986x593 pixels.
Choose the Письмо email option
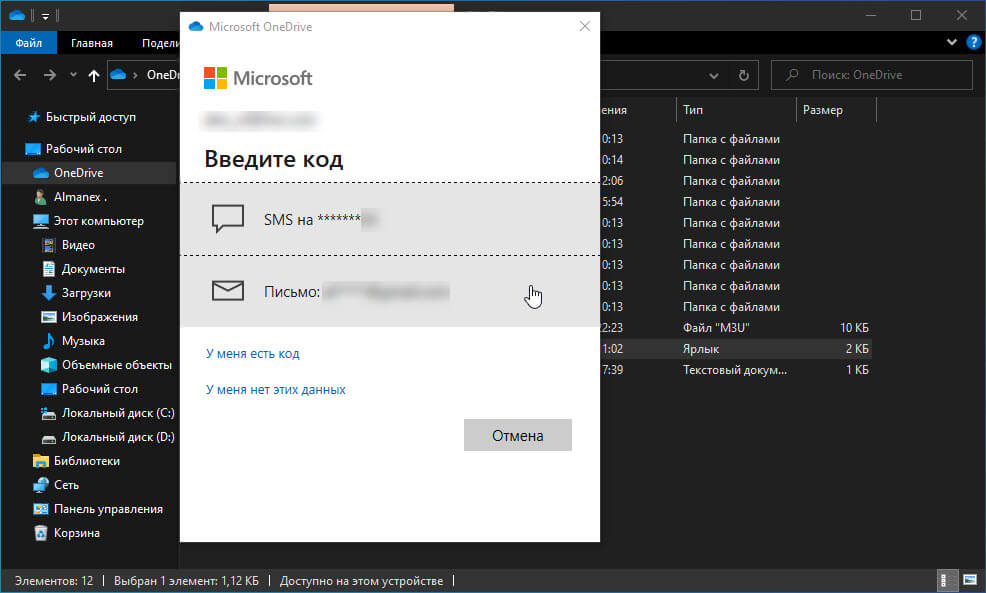tap(390, 291)
